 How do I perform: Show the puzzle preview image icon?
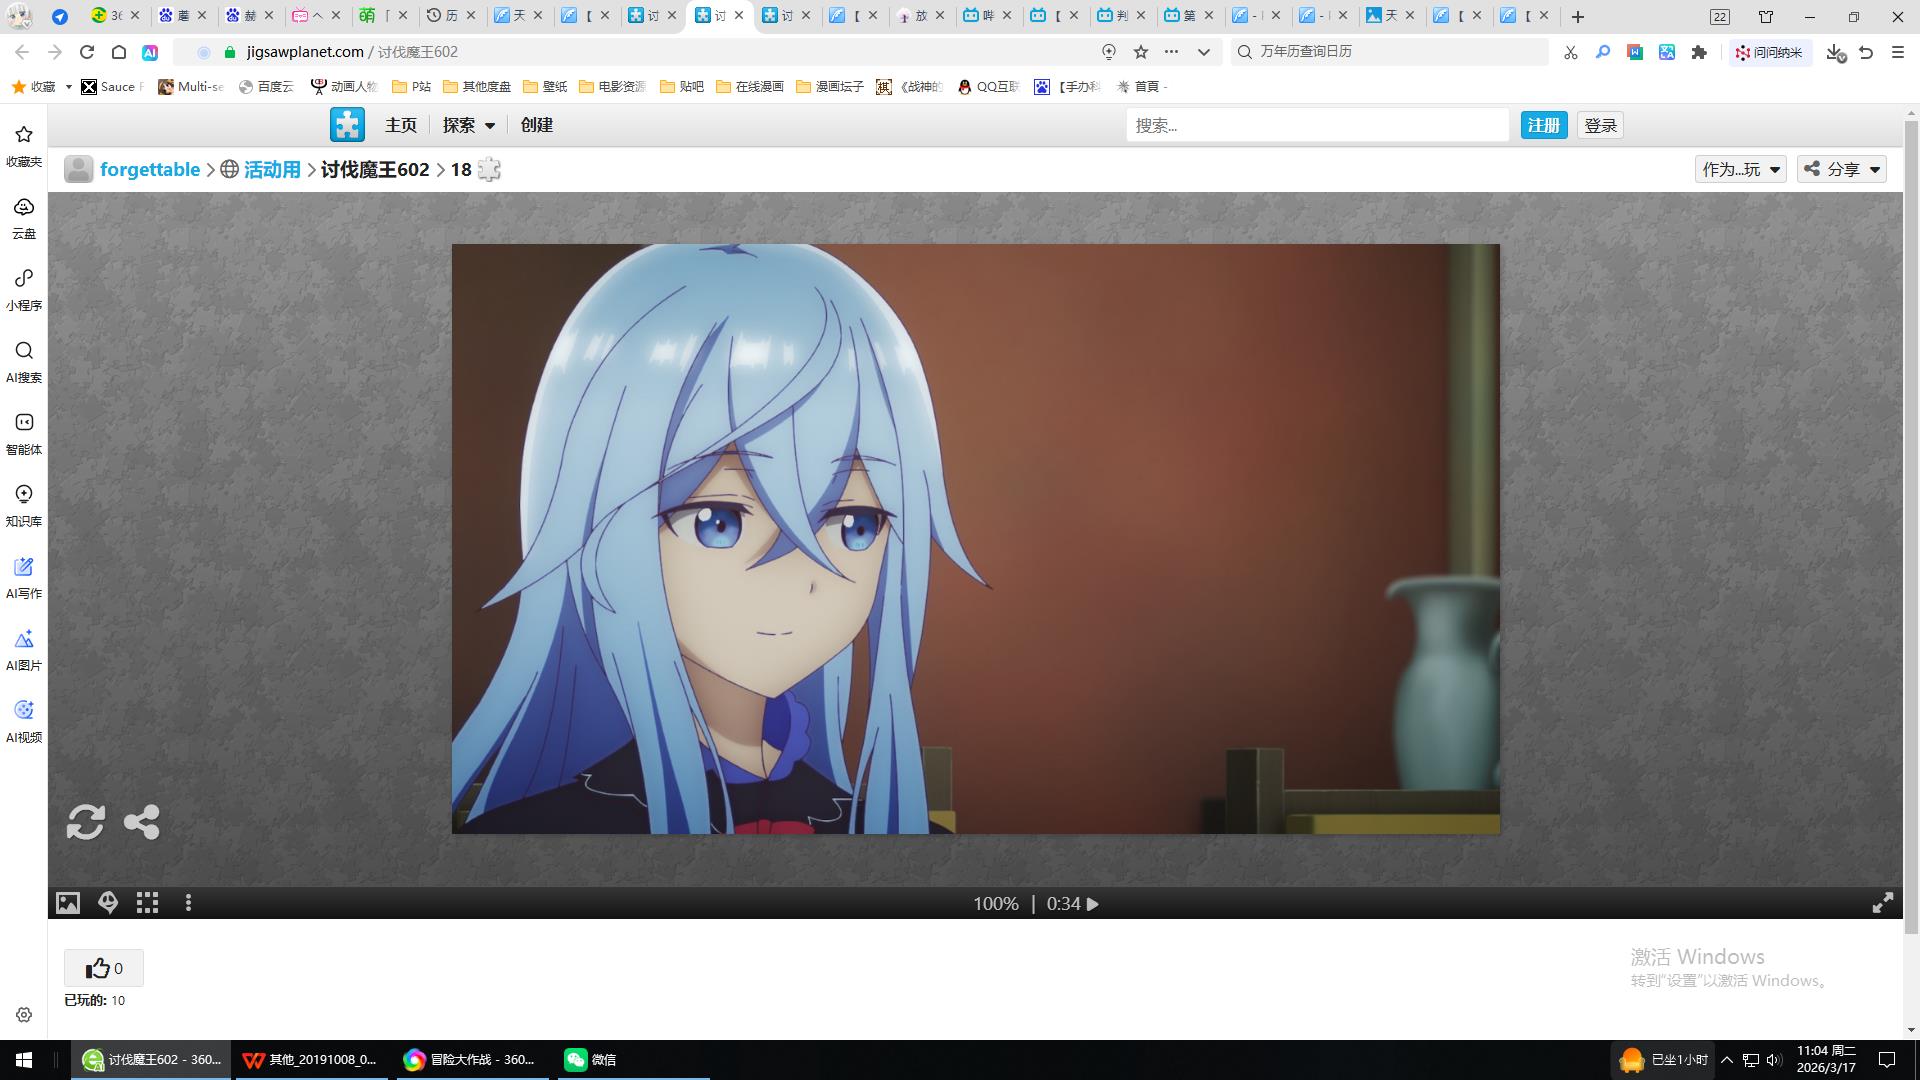(67, 903)
